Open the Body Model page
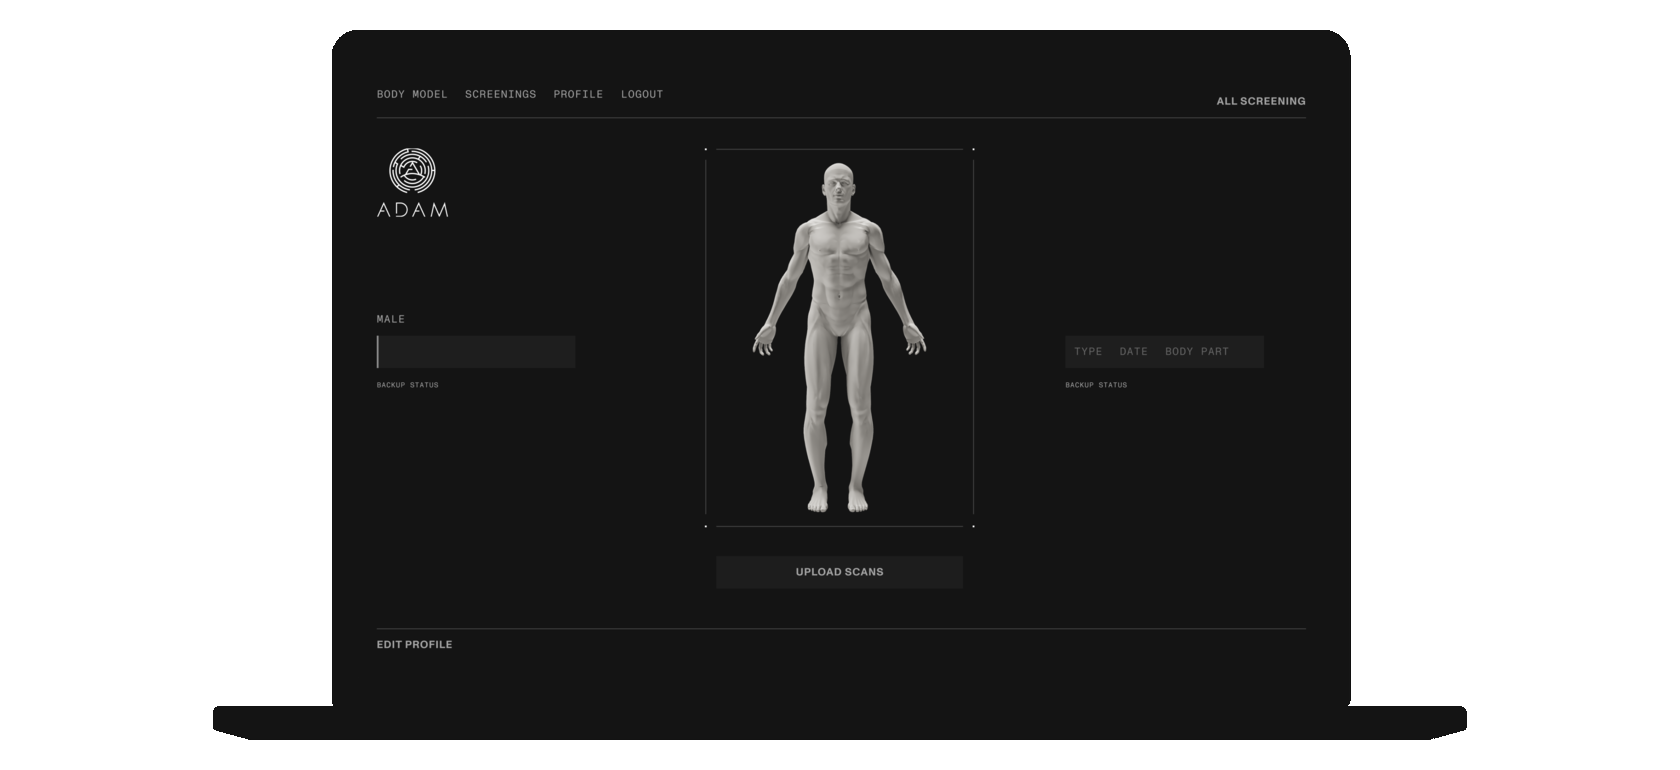The image size is (1680, 770). tap(412, 94)
